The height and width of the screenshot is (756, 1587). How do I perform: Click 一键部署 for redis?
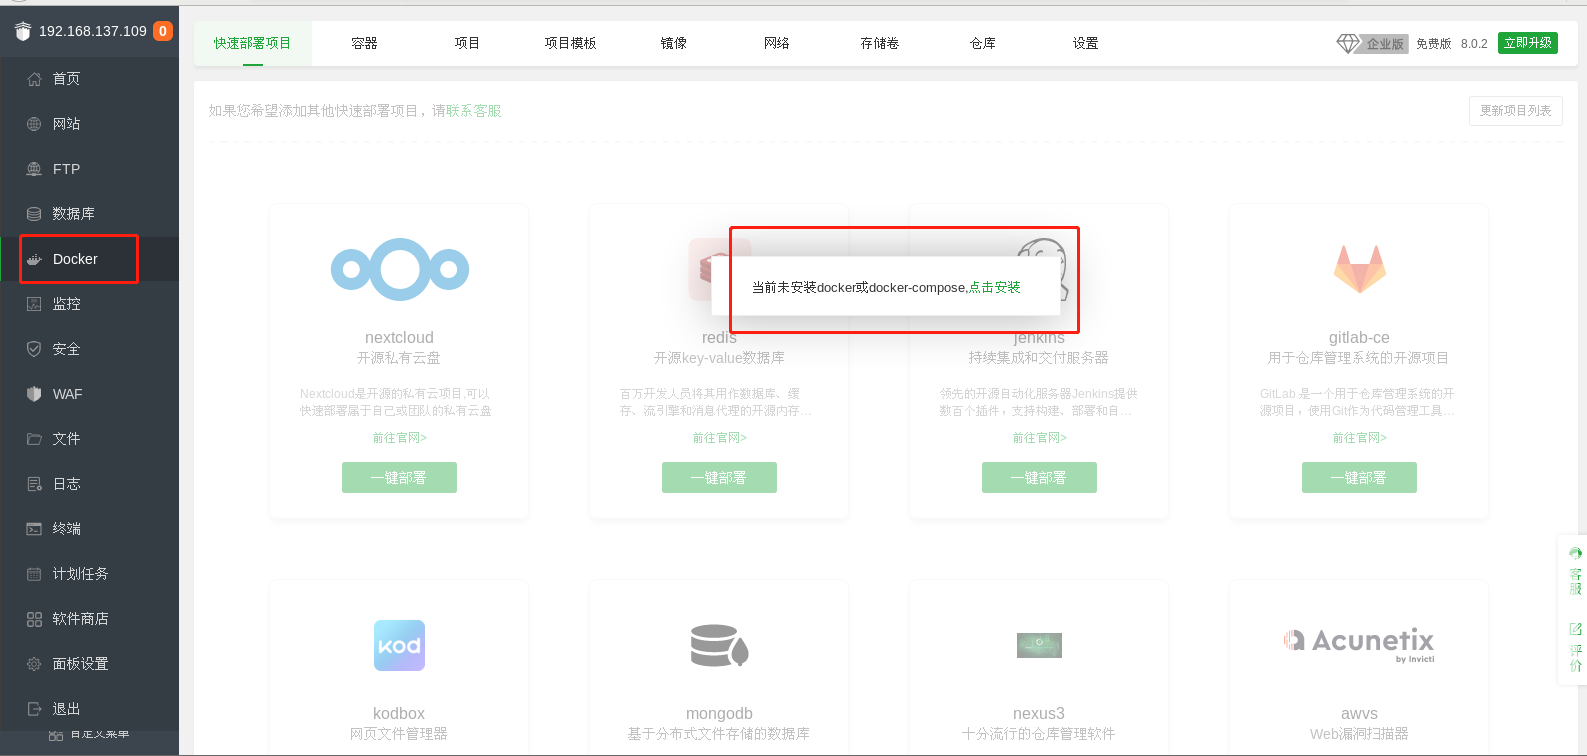(x=719, y=478)
